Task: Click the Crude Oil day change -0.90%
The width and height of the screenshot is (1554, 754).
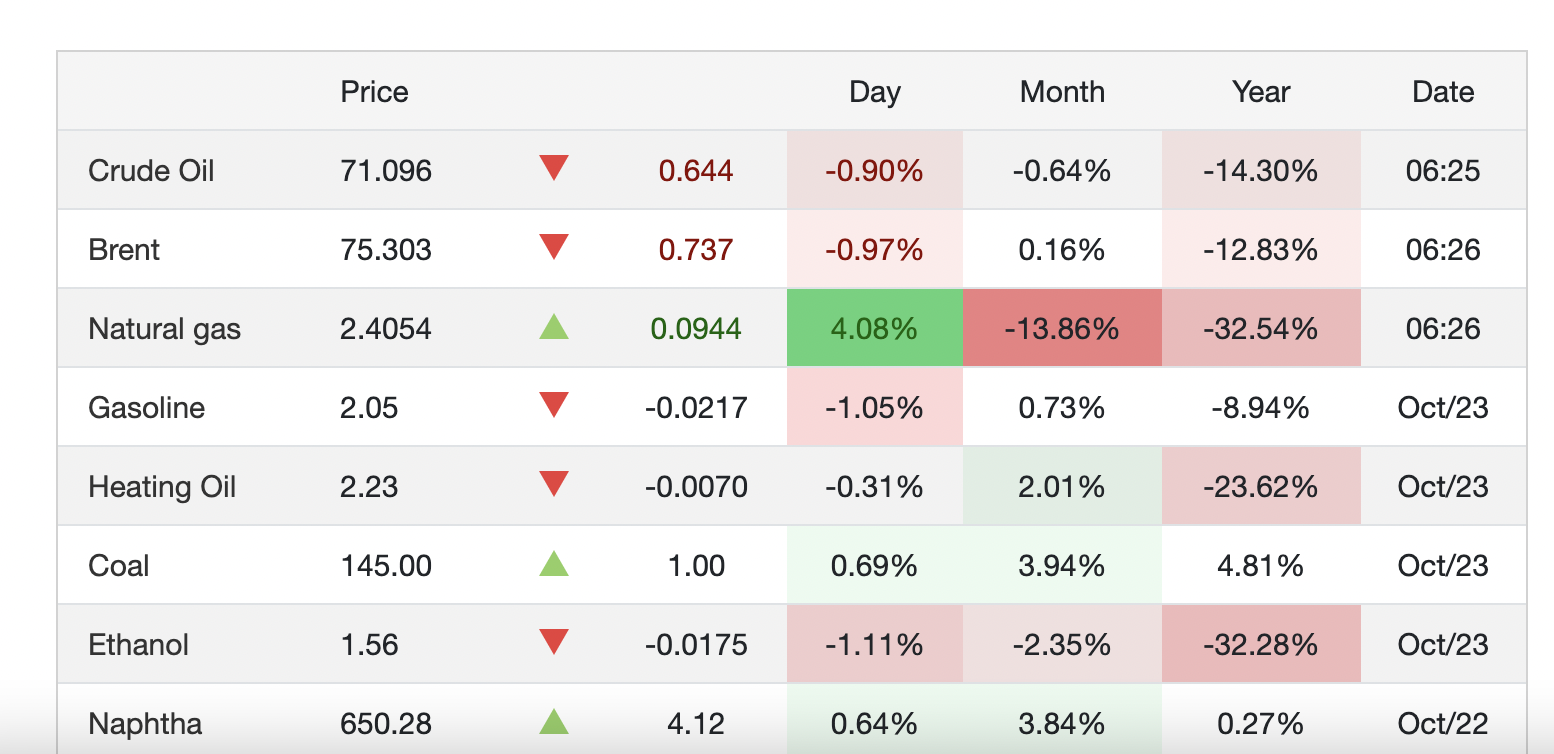Action: coord(874,171)
